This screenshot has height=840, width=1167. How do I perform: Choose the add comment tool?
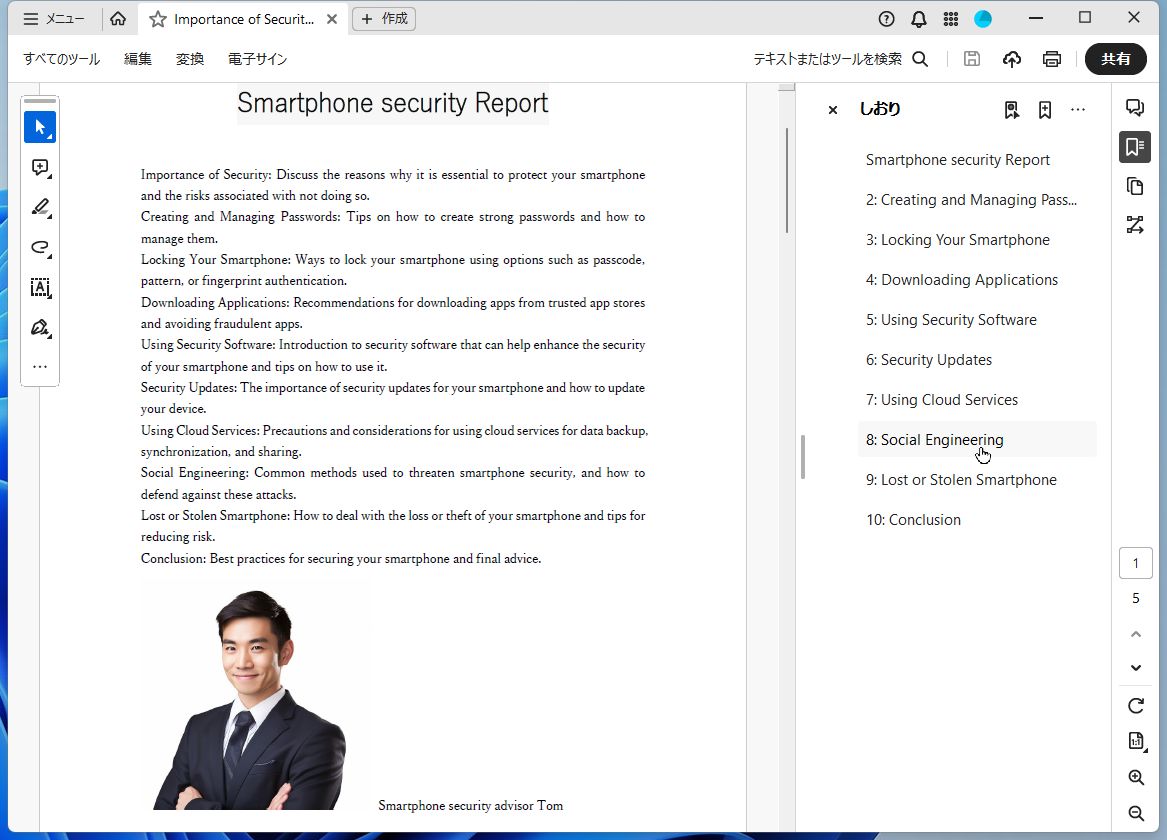[x=40, y=167]
